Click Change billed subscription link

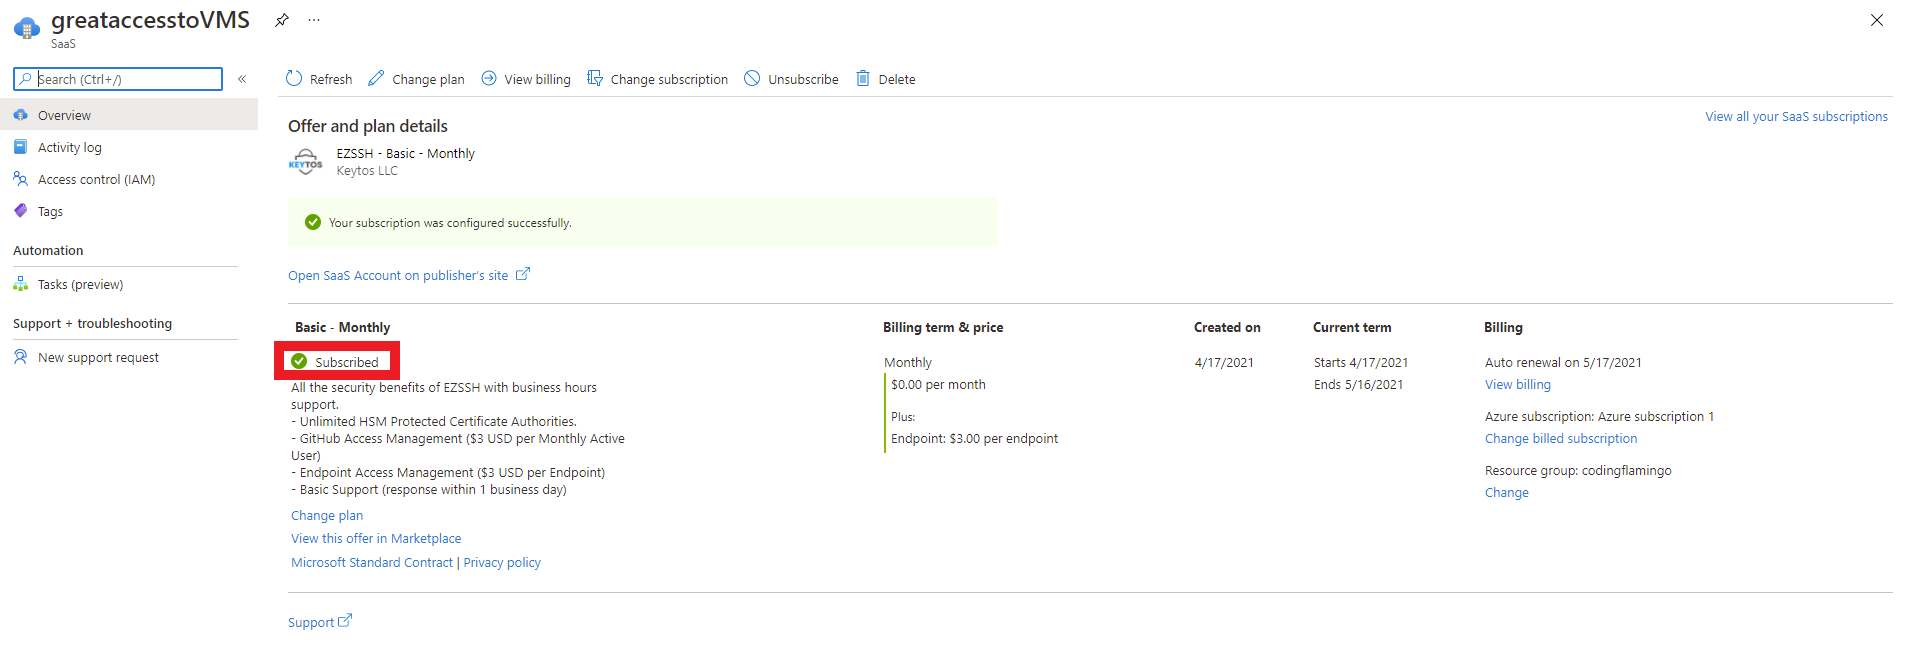click(x=1561, y=438)
